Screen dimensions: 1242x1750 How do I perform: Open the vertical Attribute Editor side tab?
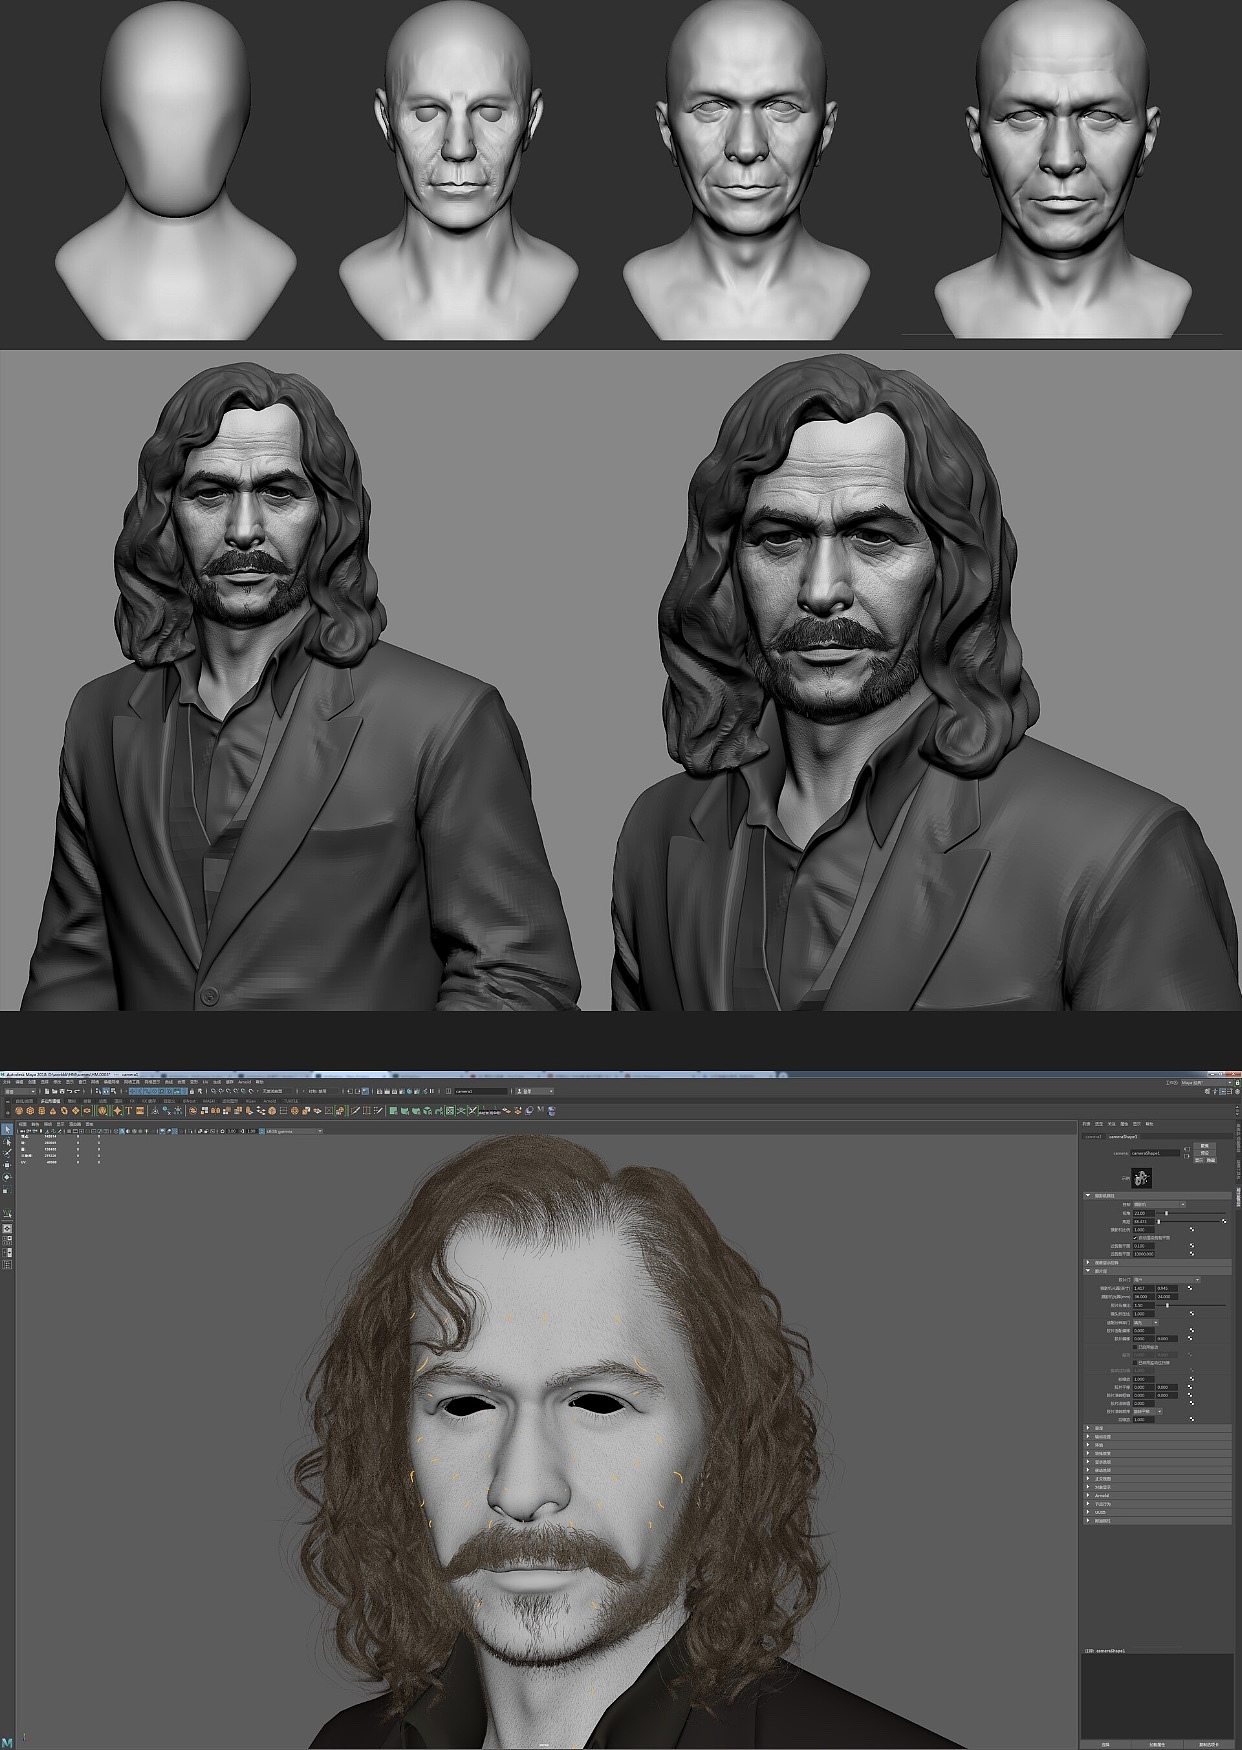coord(1238,1197)
